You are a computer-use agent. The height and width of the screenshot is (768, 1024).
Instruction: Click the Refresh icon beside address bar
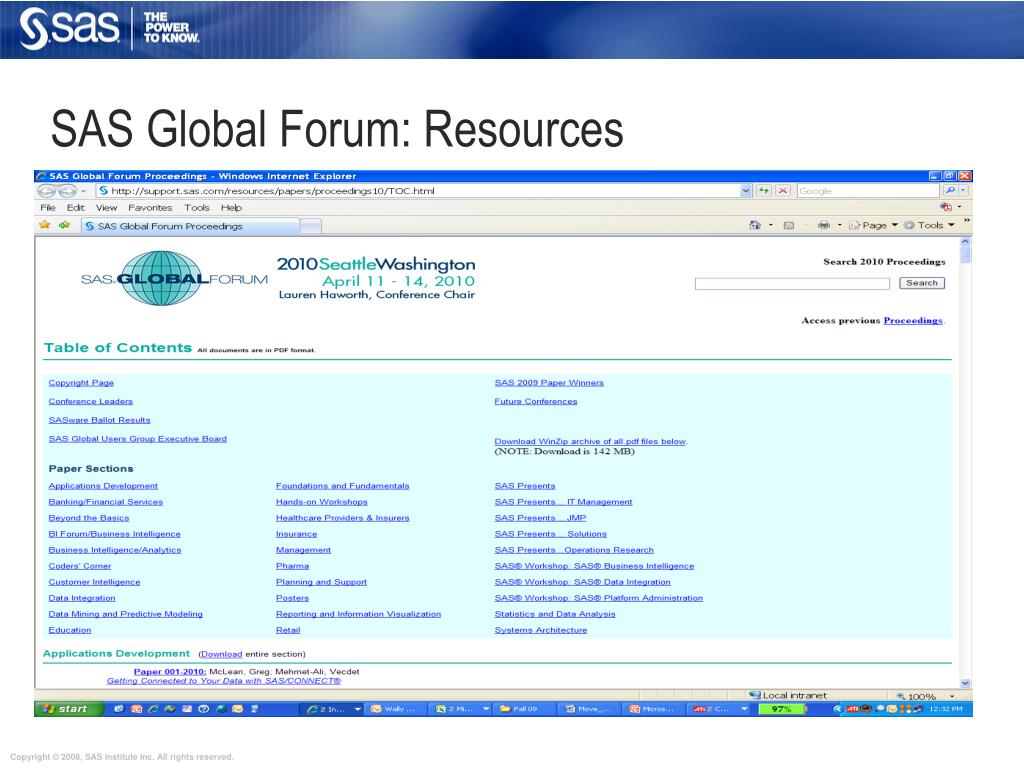tap(763, 191)
